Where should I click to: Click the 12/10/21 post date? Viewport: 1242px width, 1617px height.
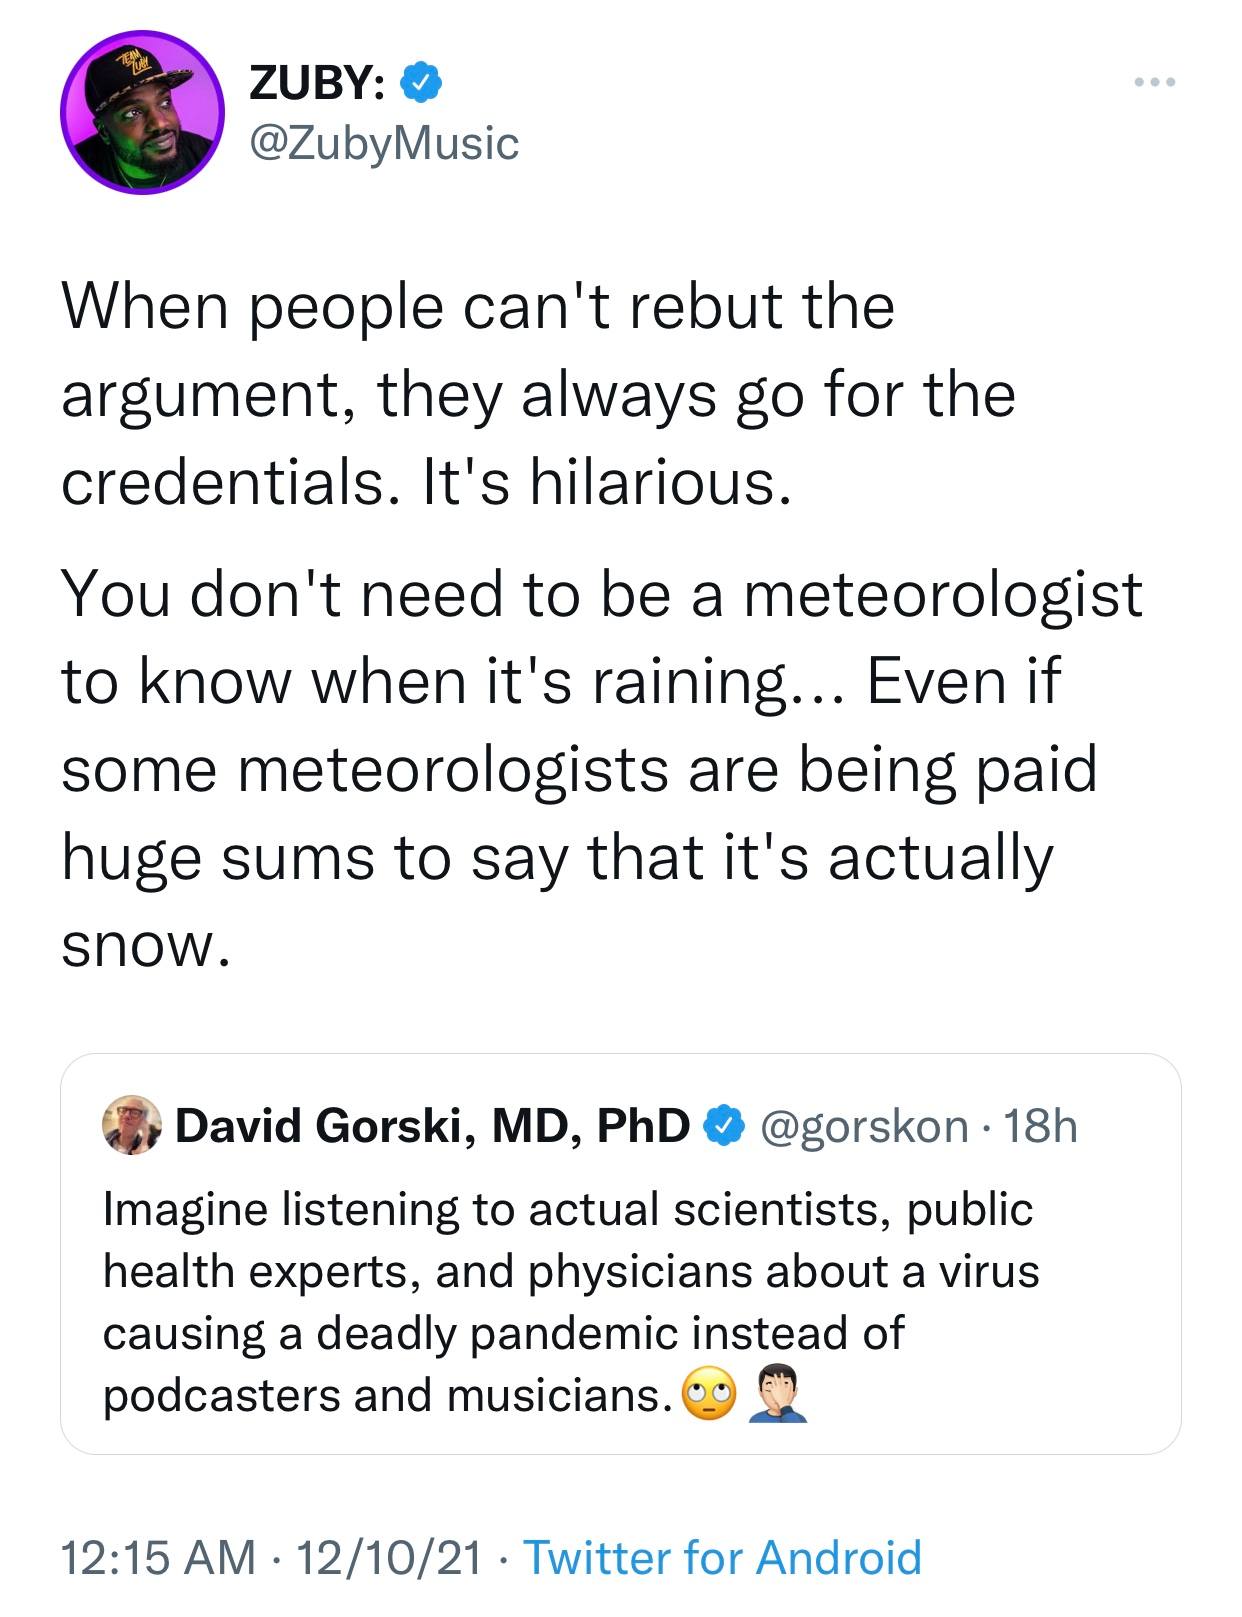(x=388, y=1557)
